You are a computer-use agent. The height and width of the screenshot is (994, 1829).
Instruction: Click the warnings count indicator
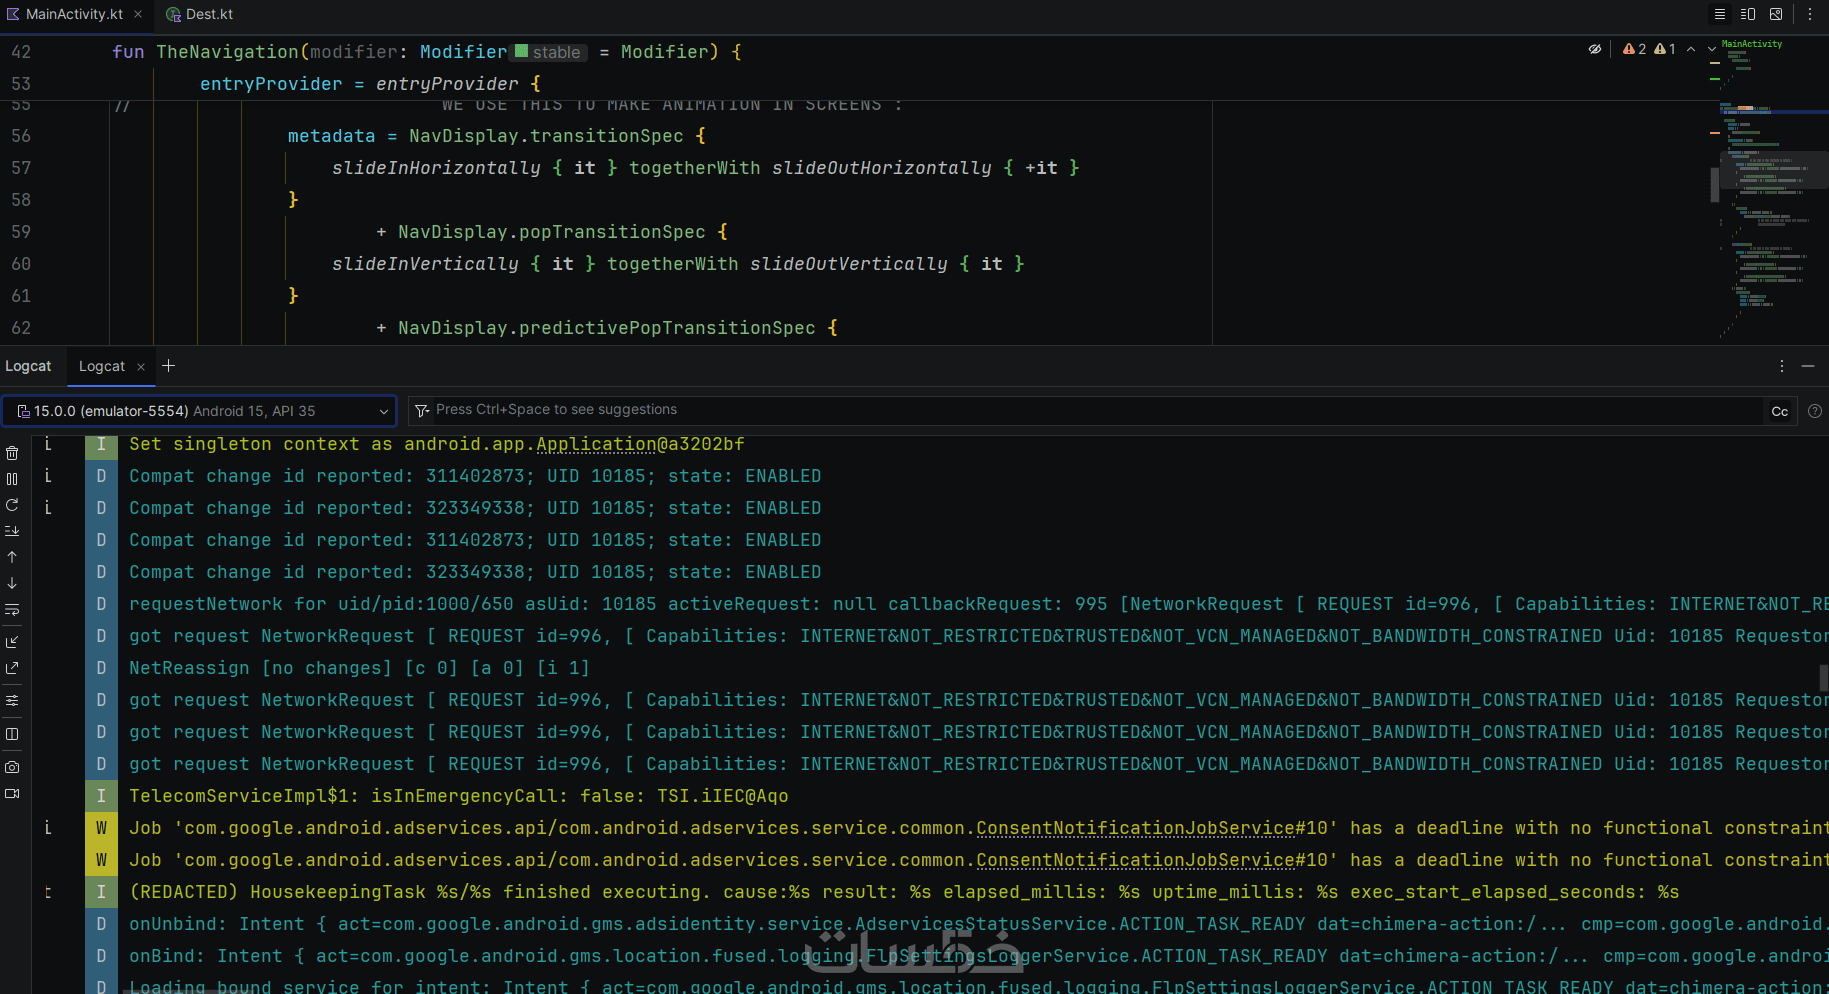pos(1635,49)
